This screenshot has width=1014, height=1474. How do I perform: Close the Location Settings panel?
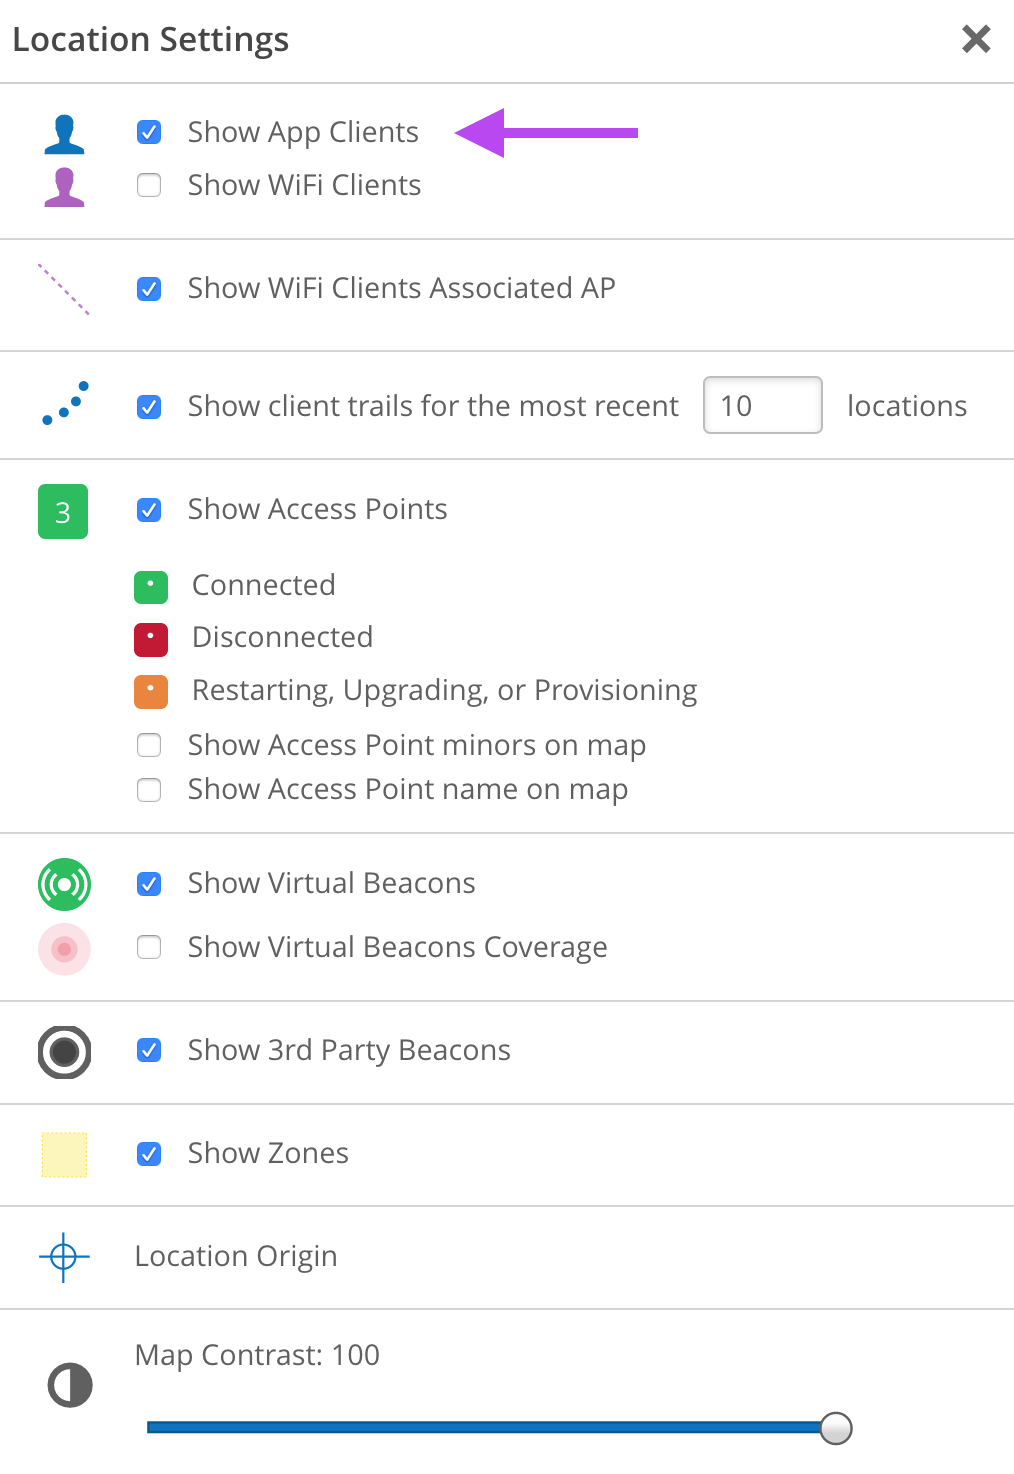tap(976, 39)
